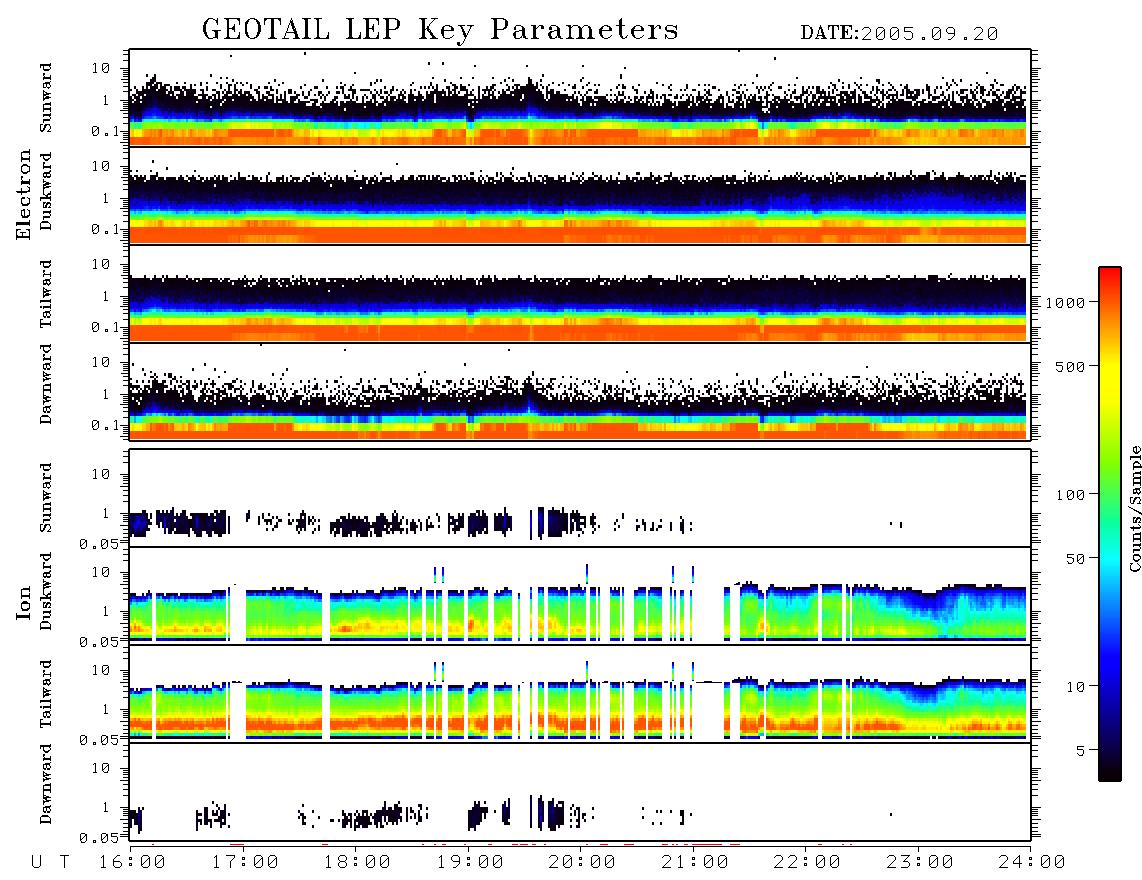Click the Electron "Tailward" axis label
The image size is (1142, 880).
point(46,294)
